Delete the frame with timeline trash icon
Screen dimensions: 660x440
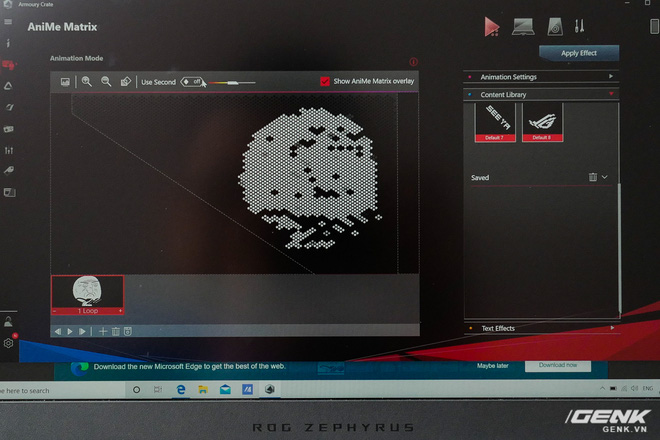(115, 332)
